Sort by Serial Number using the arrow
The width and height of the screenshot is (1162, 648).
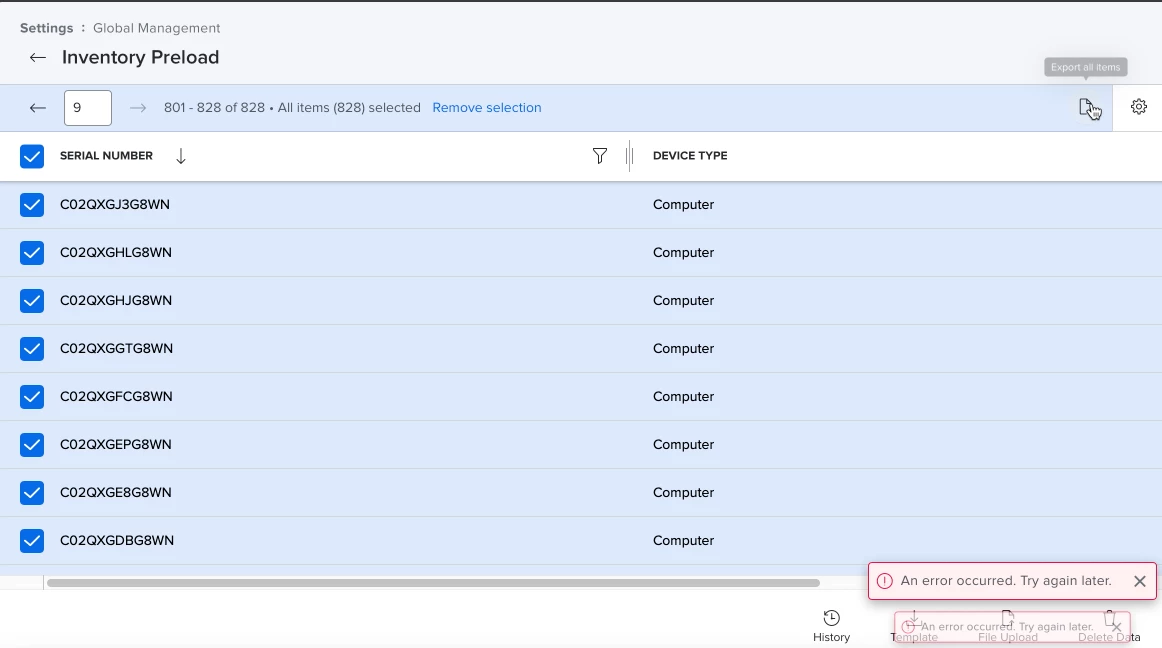181,156
